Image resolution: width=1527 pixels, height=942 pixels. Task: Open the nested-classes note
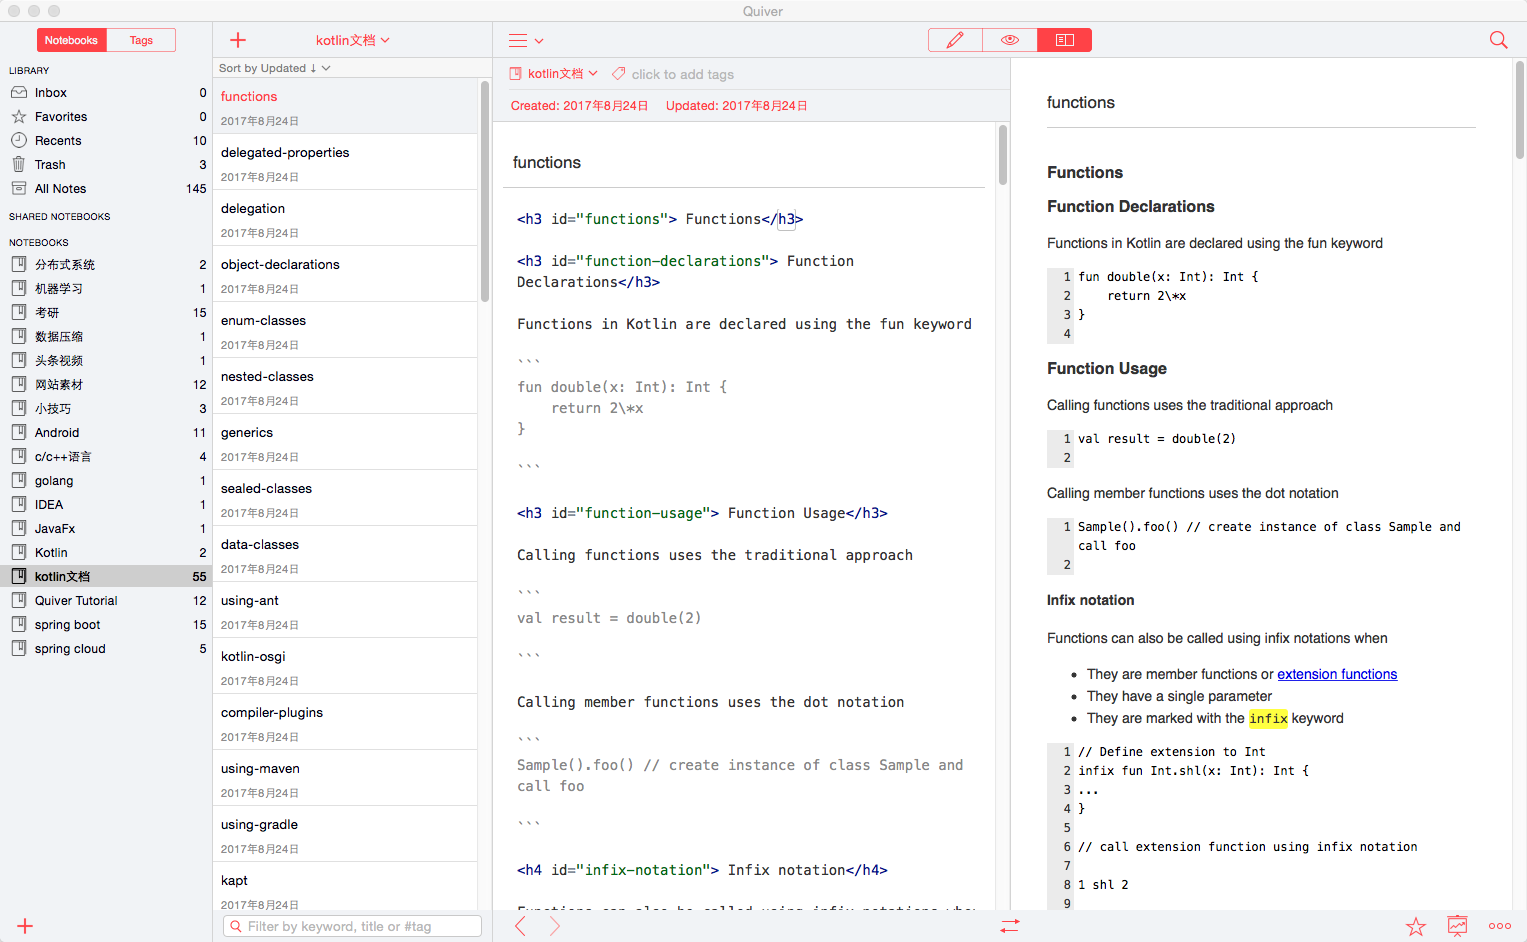coord(345,386)
